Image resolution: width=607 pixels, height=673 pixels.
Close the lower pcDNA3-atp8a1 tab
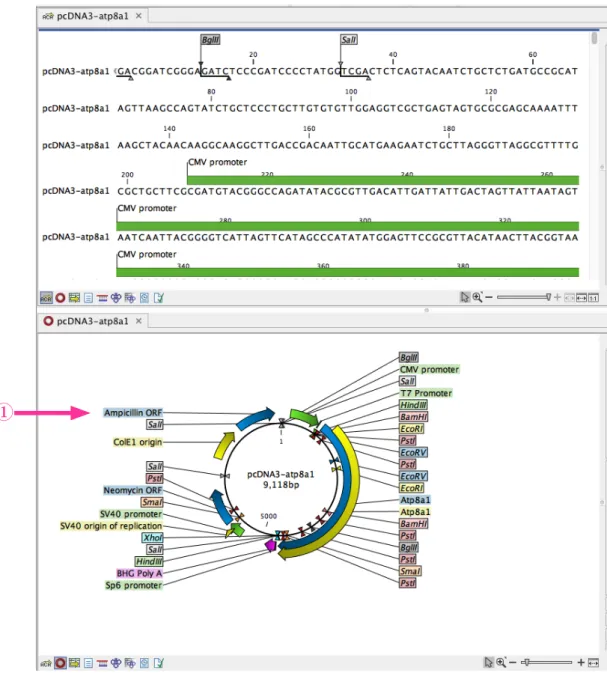coord(139,321)
